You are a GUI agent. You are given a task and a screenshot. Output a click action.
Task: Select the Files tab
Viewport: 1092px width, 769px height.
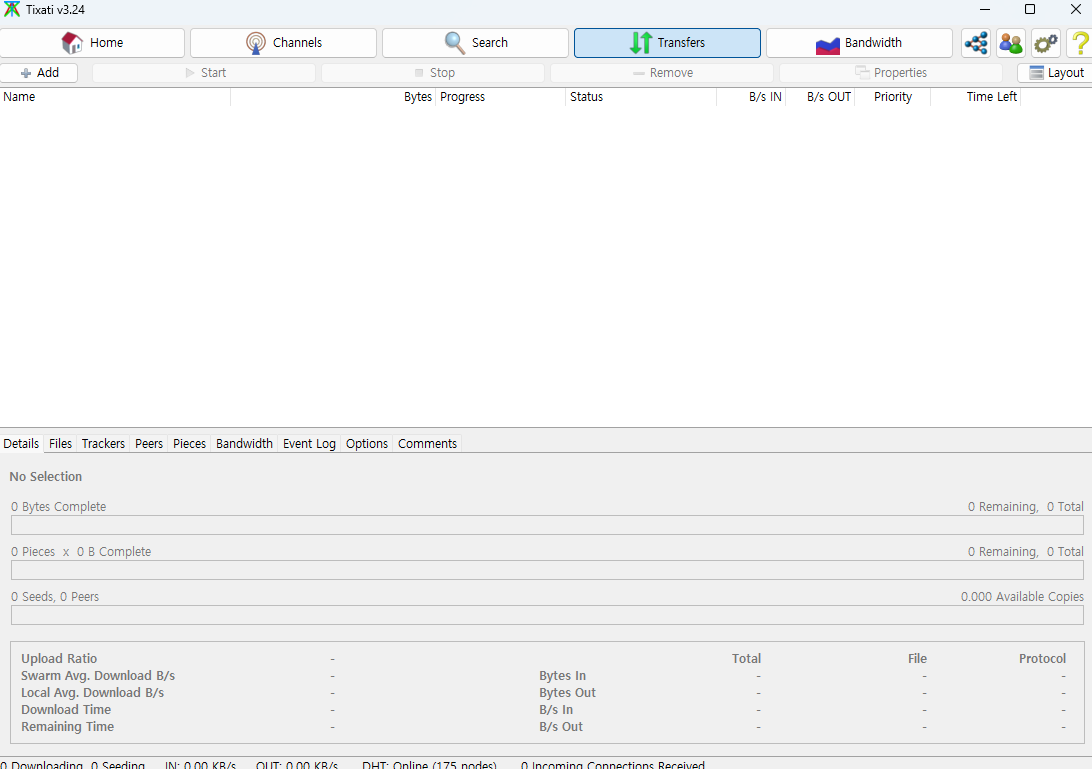point(60,444)
